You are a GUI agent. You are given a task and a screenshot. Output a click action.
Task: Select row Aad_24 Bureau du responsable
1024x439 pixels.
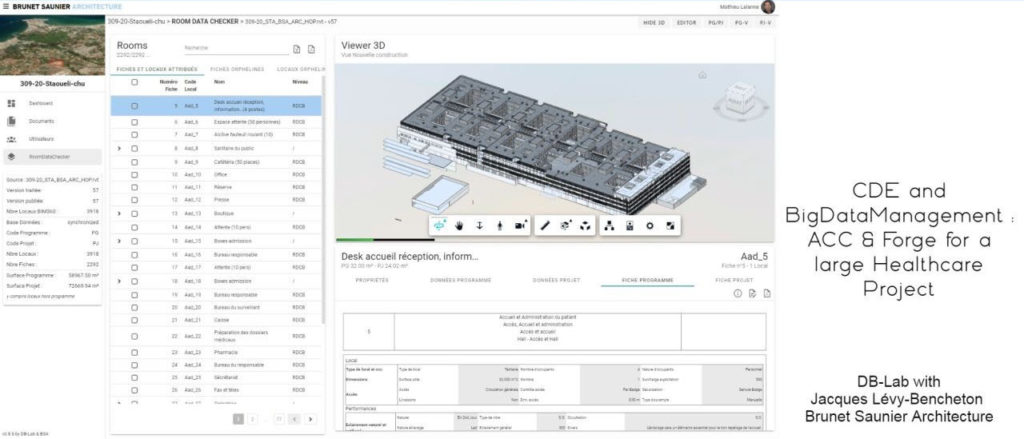pos(216,365)
